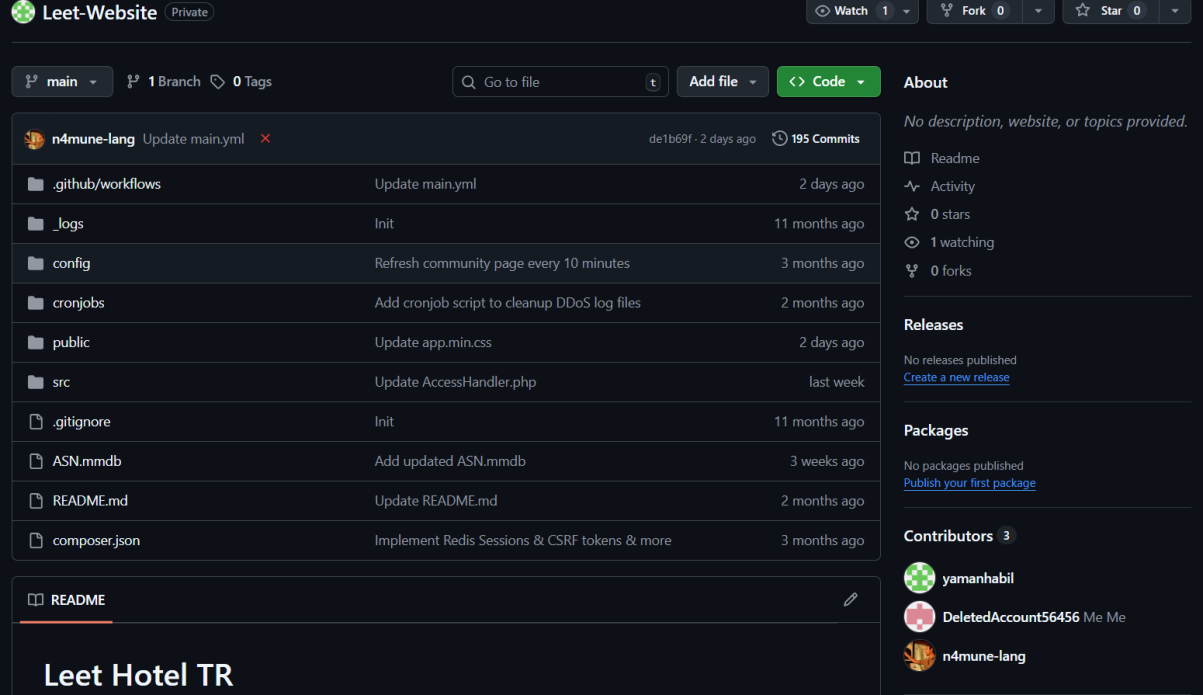This screenshot has height=695, width=1203.
Task: Click the Watch button
Action: click(851, 11)
